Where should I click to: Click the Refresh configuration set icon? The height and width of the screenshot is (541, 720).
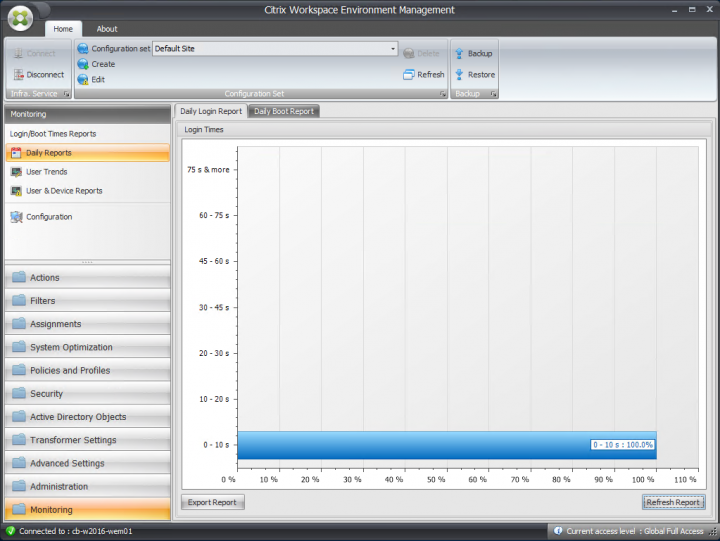coord(409,75)
